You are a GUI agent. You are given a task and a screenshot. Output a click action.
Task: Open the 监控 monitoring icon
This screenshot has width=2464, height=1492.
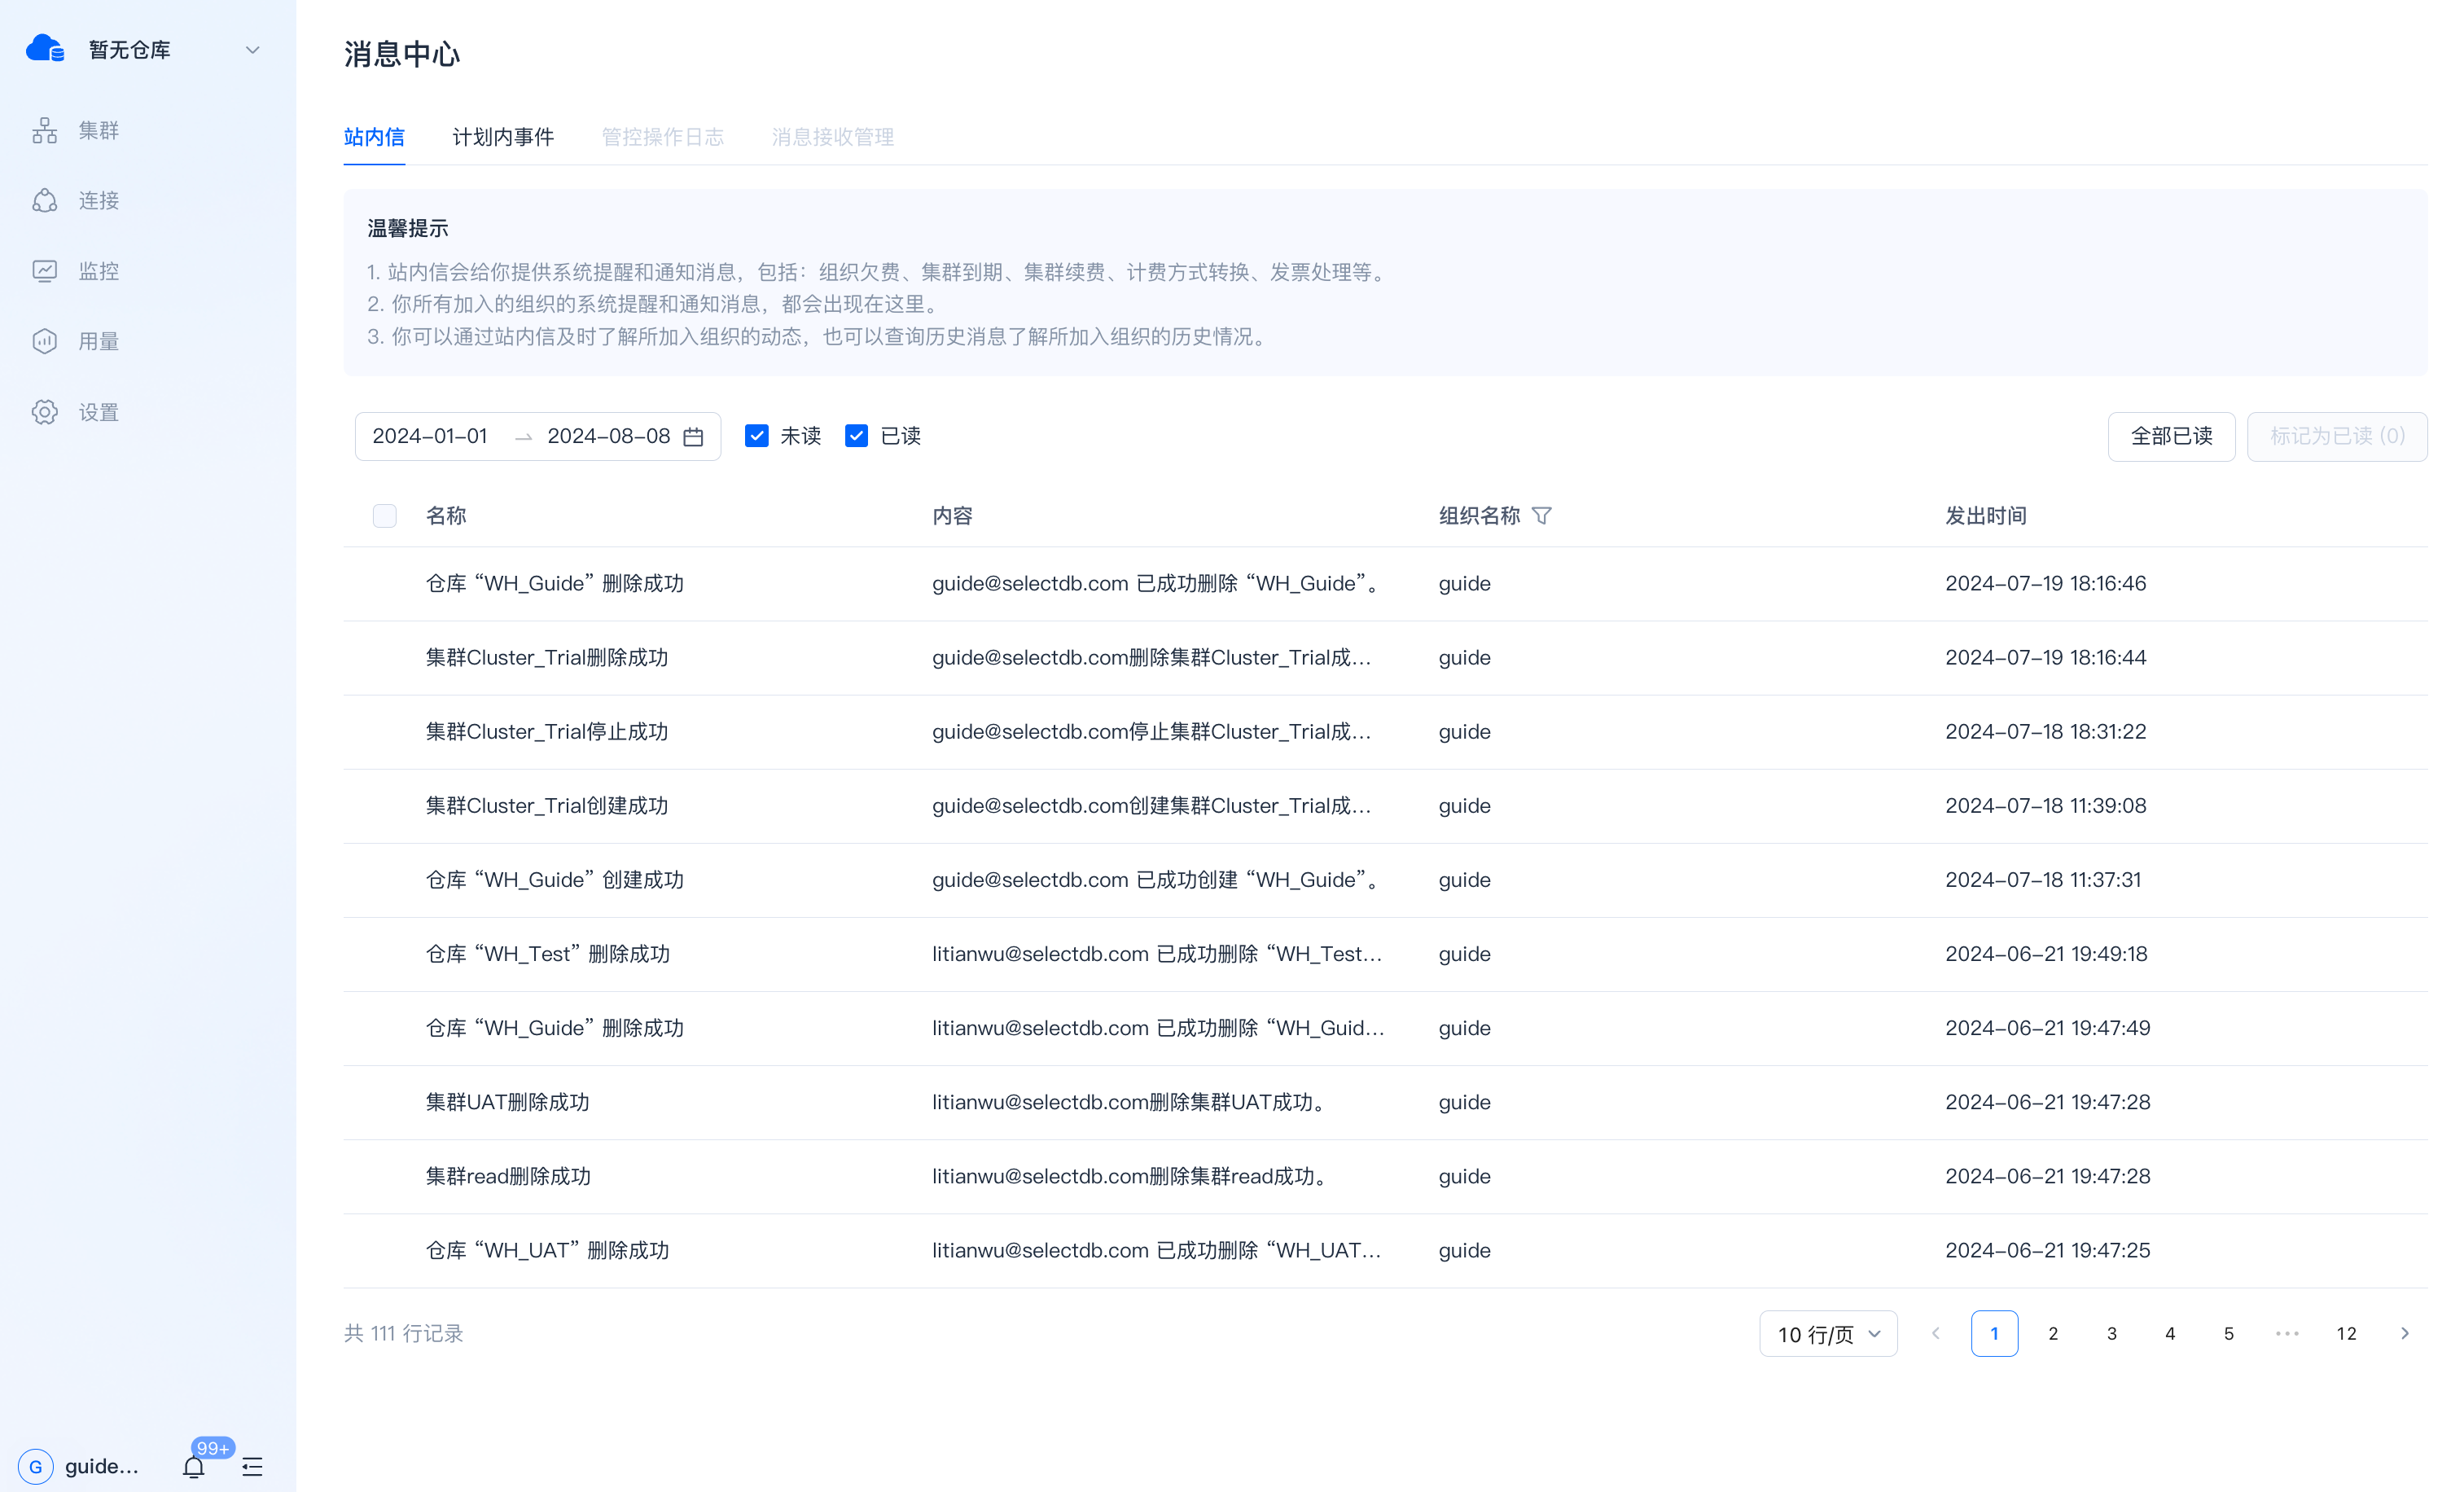tap(45, 271)
